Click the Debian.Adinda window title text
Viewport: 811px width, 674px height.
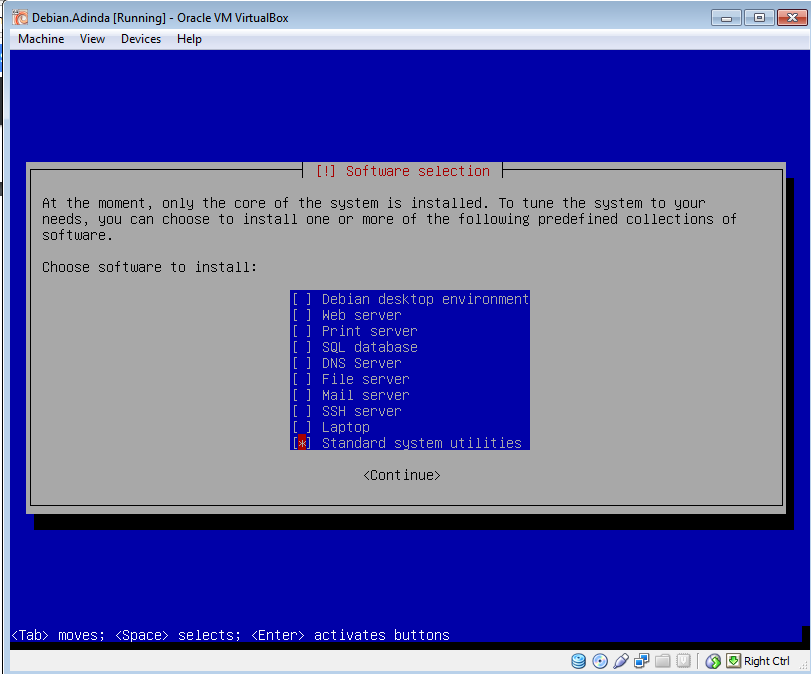pyautogui.click(x=160, y=18)
